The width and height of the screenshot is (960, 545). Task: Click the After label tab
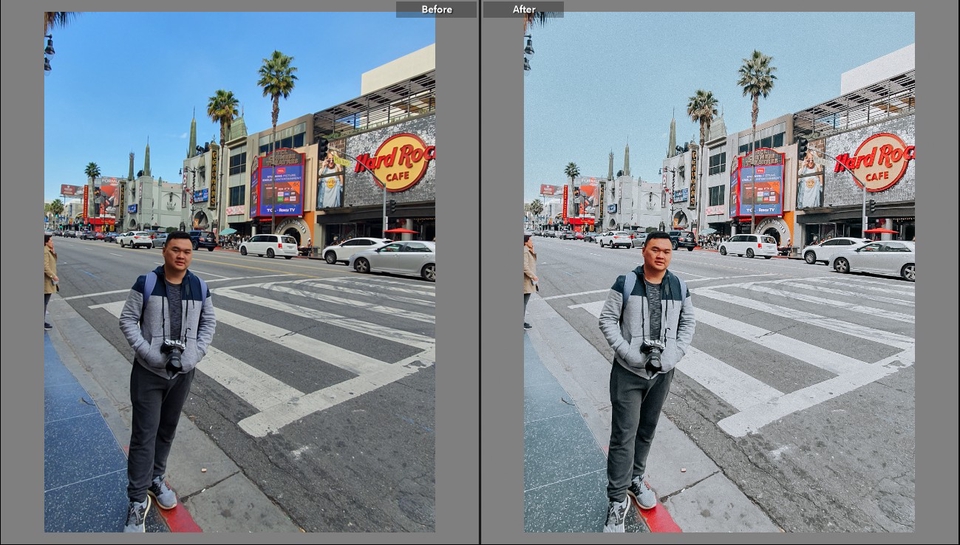tap(523, 9)
